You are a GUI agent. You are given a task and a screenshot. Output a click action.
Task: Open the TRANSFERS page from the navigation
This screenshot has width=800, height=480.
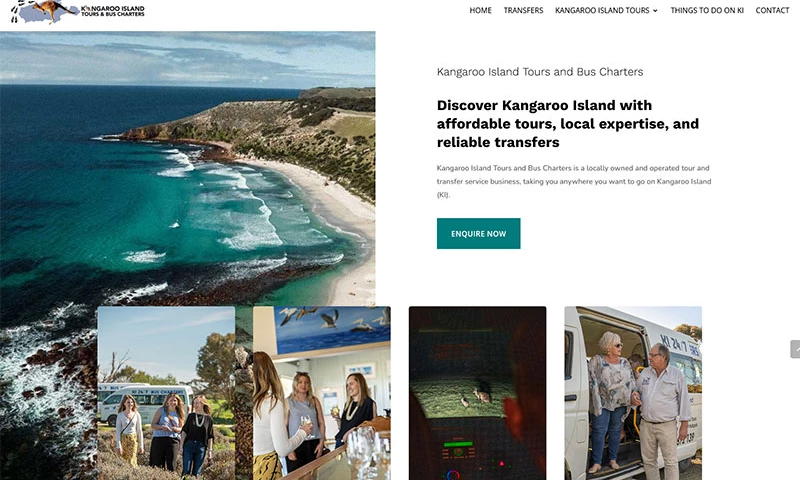tap(523, 10)
